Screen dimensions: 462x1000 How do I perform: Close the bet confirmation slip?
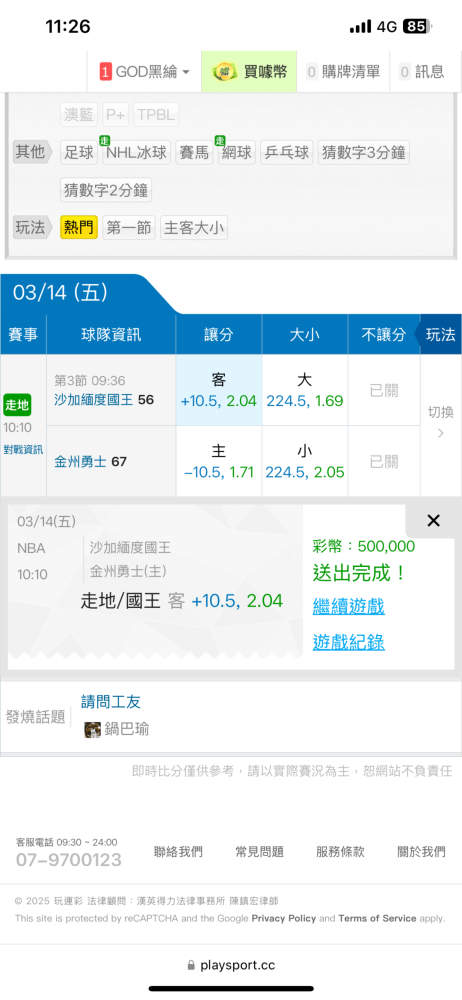click(433, 521)
